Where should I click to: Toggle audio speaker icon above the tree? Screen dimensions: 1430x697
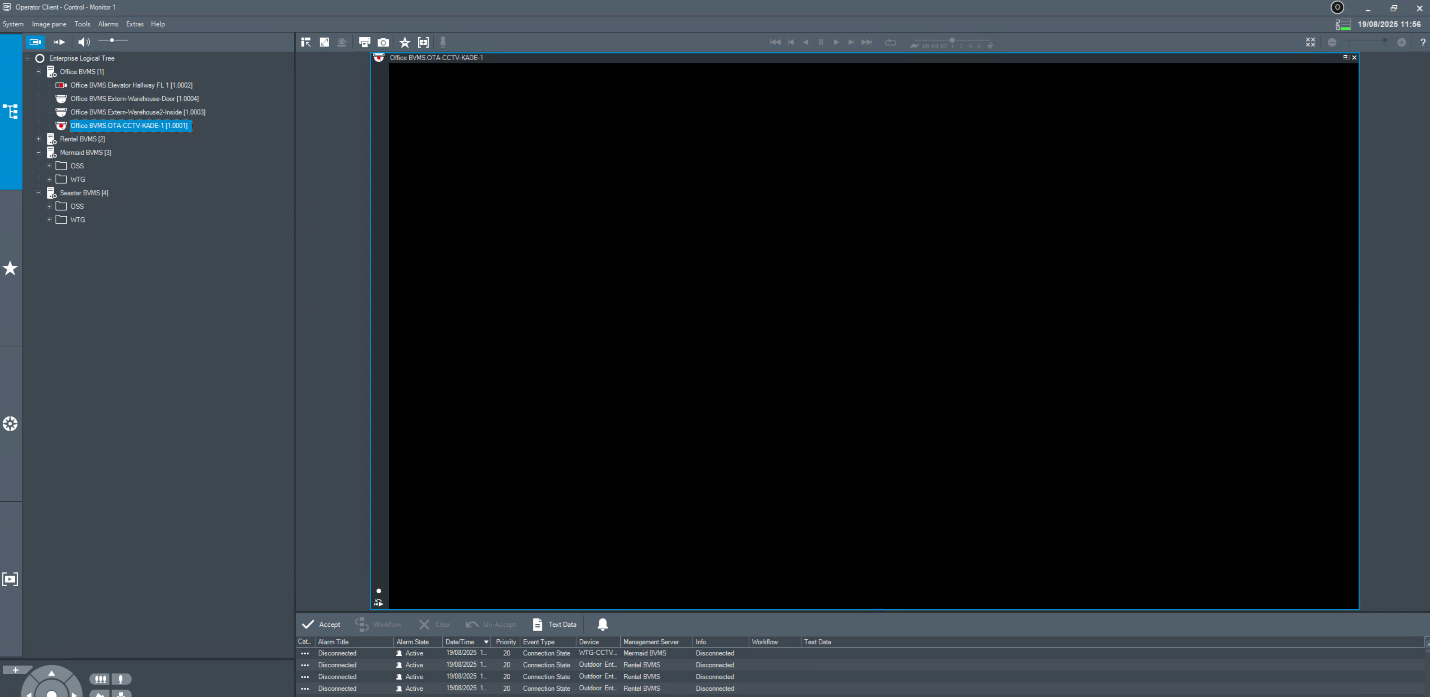click(x=84, y=42)
